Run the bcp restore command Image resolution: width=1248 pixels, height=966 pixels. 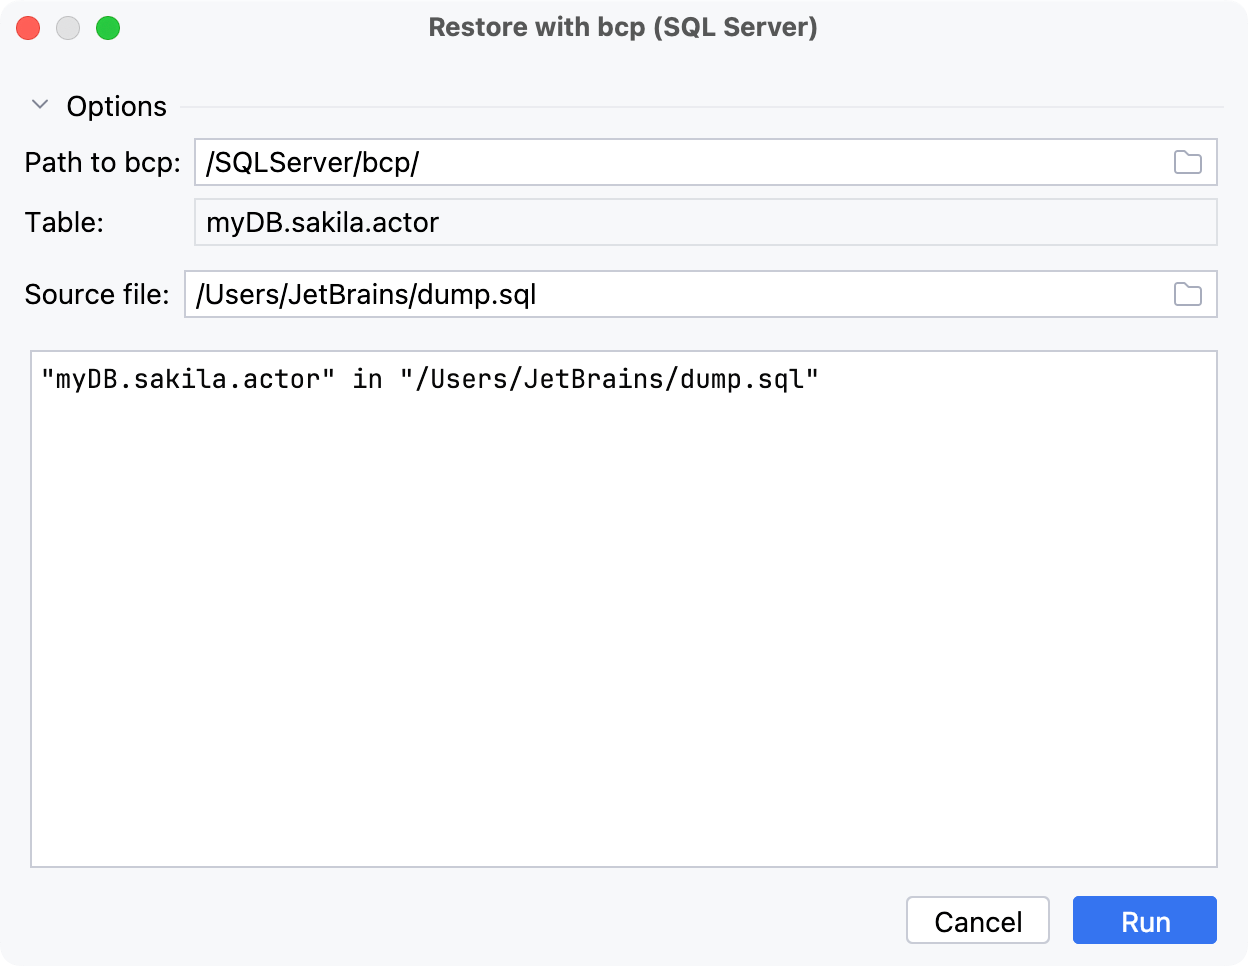(1144, 920)
